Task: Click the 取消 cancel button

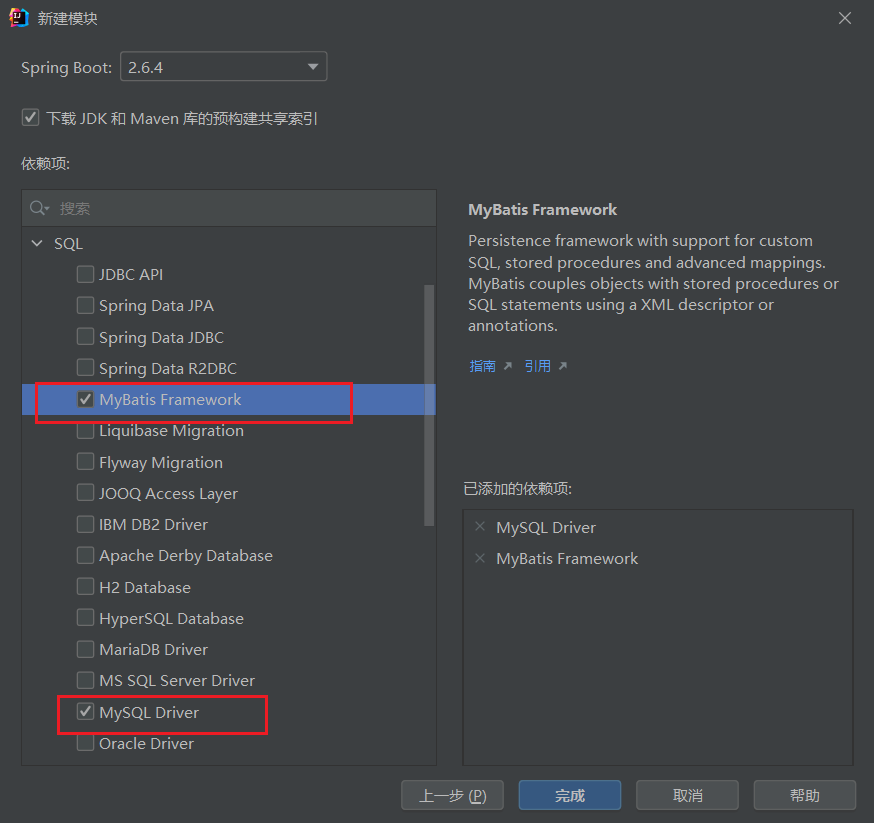Action: click(x=687, y=795)
